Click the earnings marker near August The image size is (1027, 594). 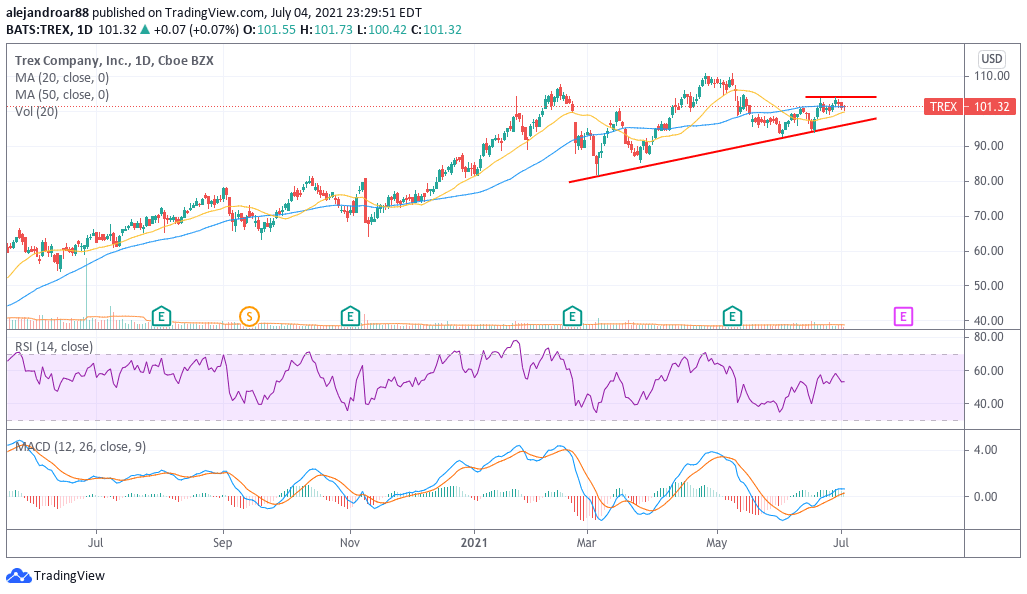[x=161, y=317]
